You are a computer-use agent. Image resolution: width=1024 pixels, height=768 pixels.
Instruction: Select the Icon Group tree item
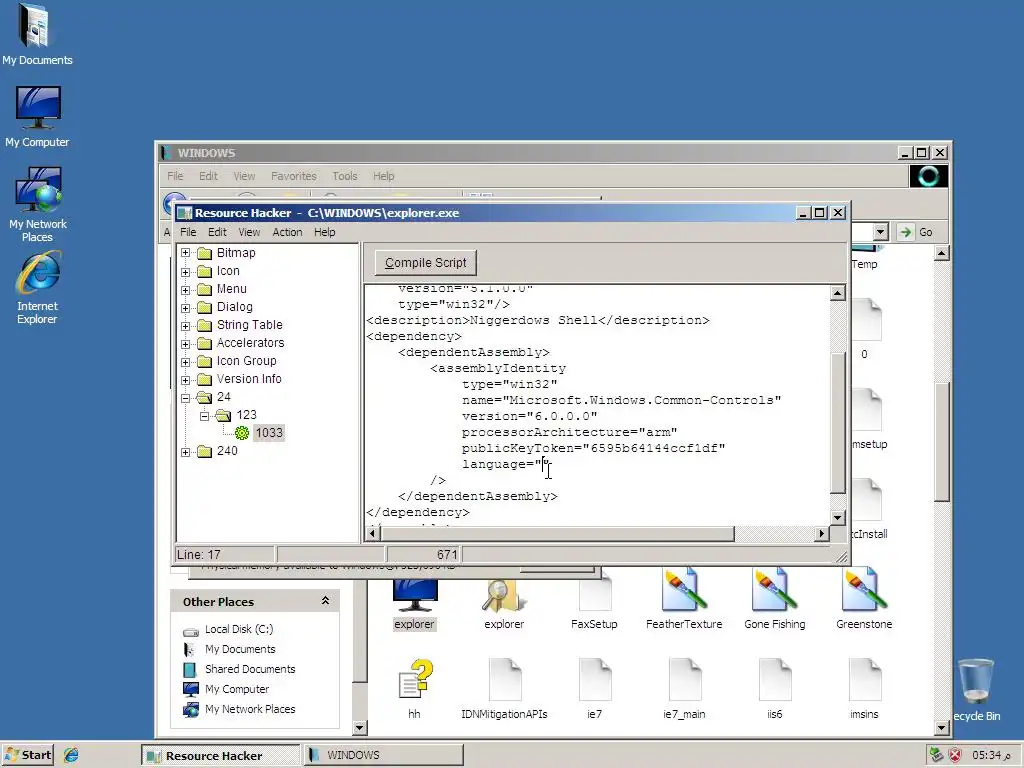click(246, 361)
